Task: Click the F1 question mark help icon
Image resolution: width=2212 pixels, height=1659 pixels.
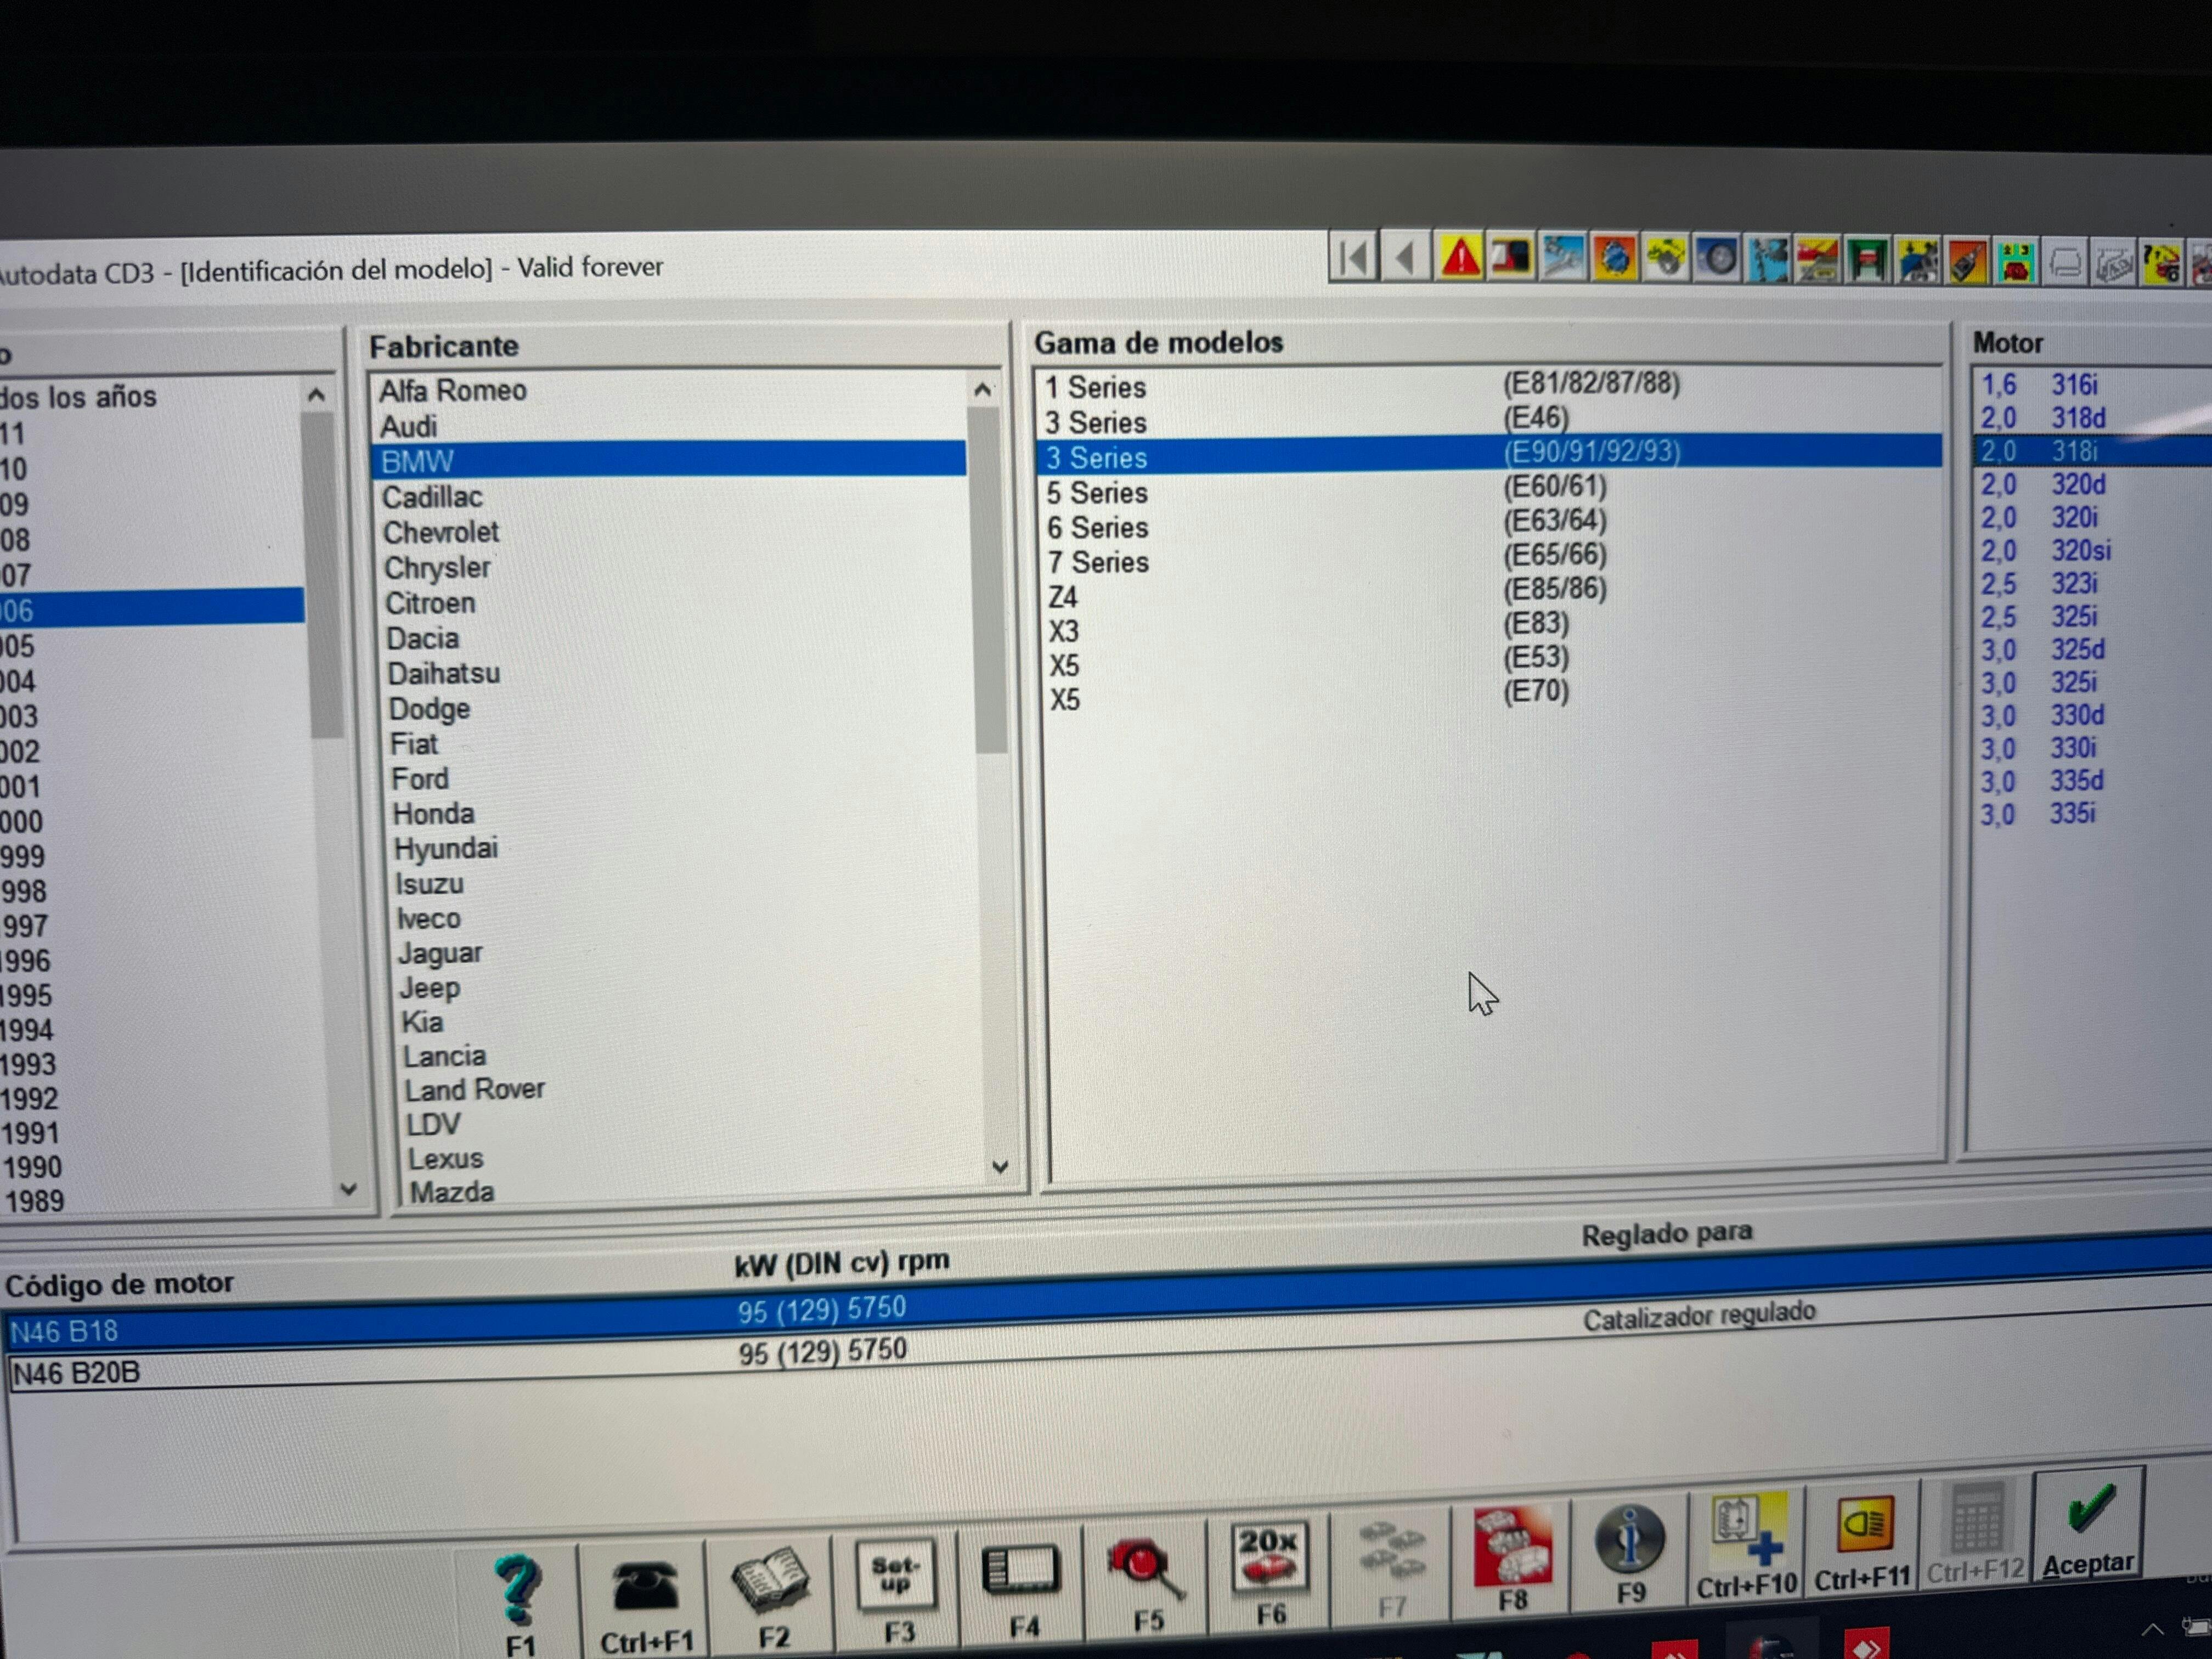Action: (x=519, y=1590)
